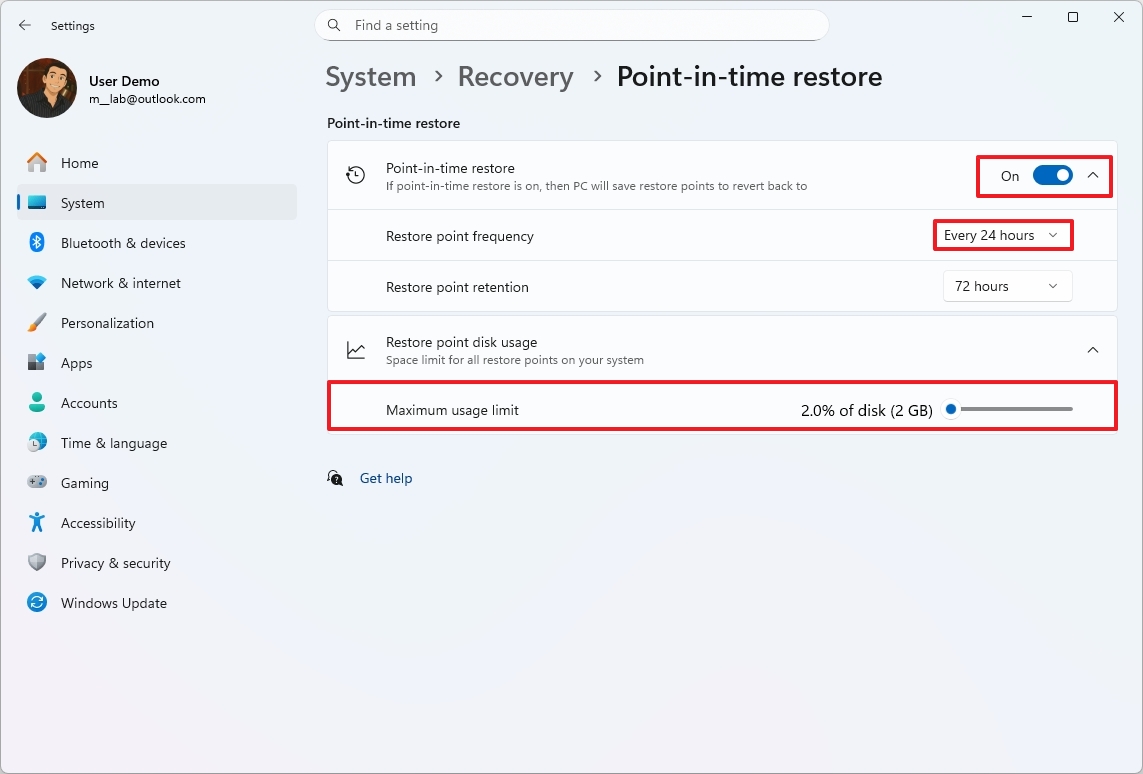Open Bluetooth & devices settings icon
The height and width of the screenshot is (774, 1143).
coord(37,243)
